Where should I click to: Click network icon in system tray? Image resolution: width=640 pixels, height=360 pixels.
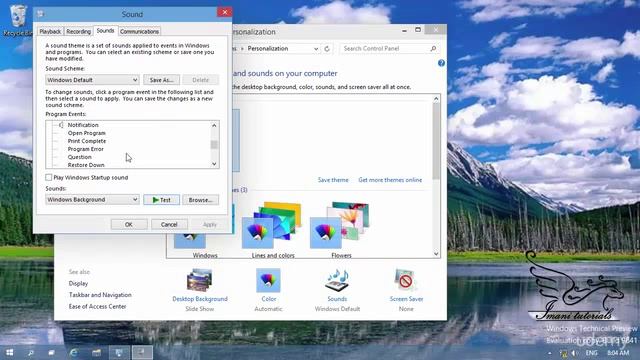(x=564, y=353)
